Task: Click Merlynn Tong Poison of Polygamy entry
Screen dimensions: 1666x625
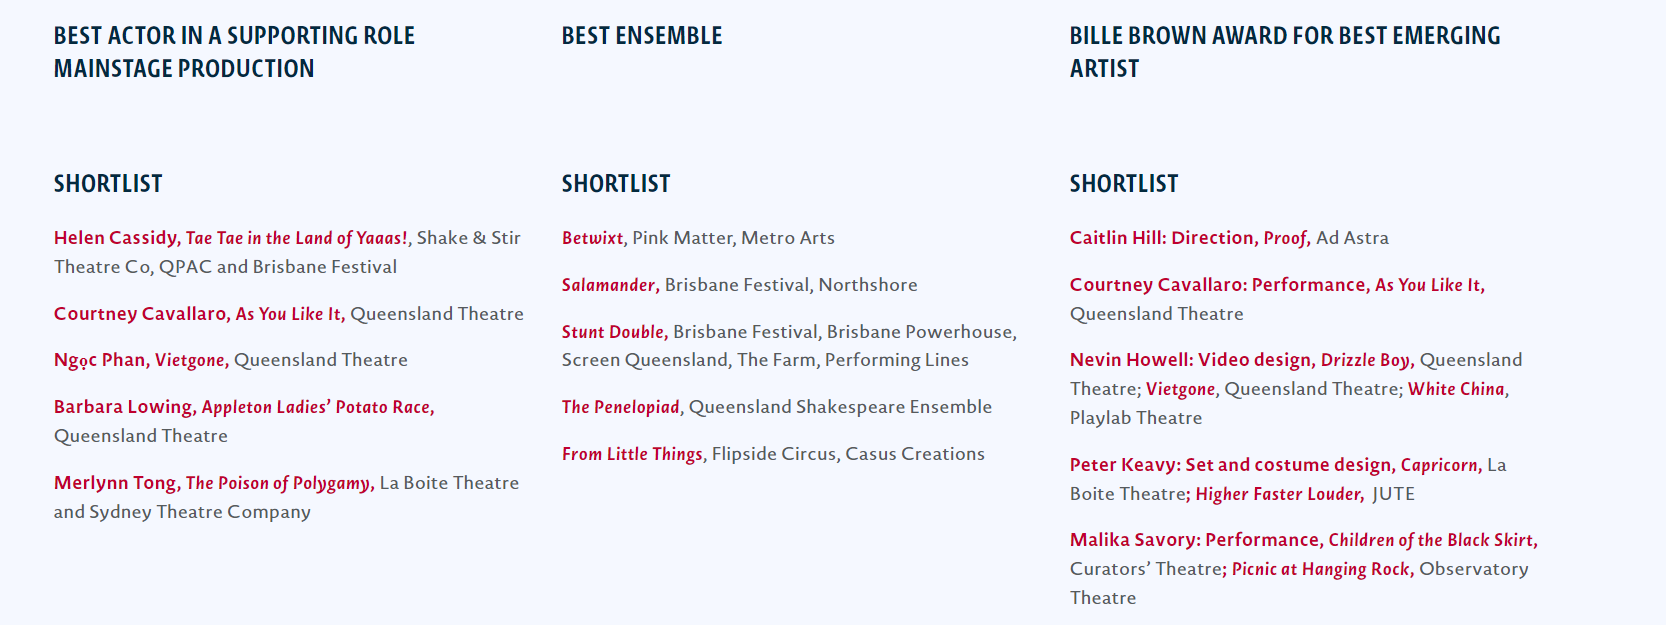Action: click(x=214, y=483)
